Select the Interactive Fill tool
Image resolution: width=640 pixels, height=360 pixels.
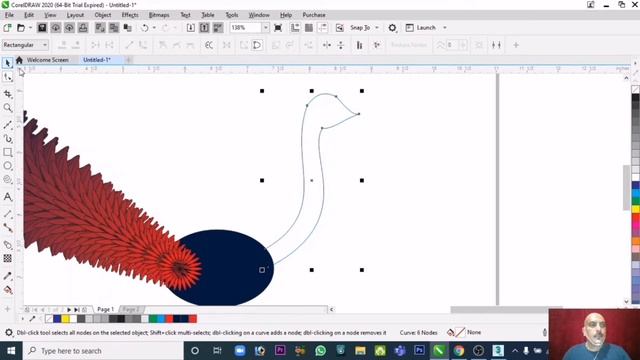pyautogui.click(x=7, y=290)
